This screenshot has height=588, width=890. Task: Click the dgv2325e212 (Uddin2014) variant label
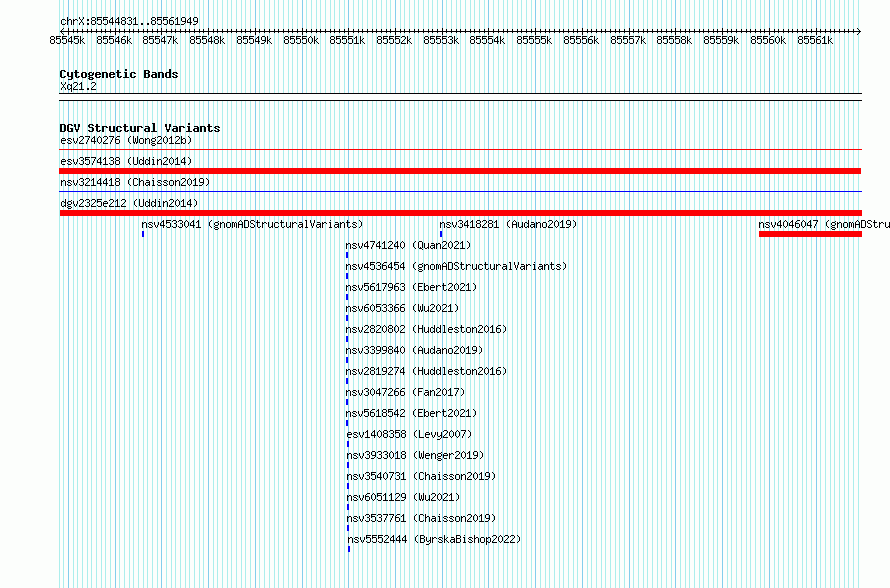129,203
